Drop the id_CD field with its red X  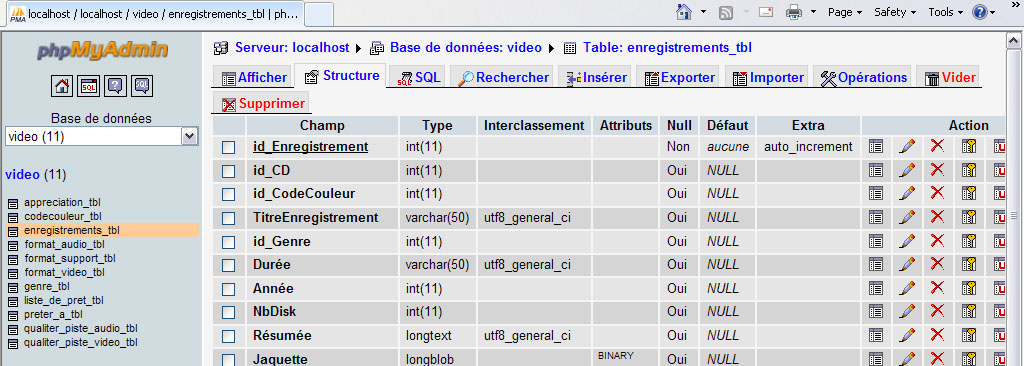click(937, 170)
